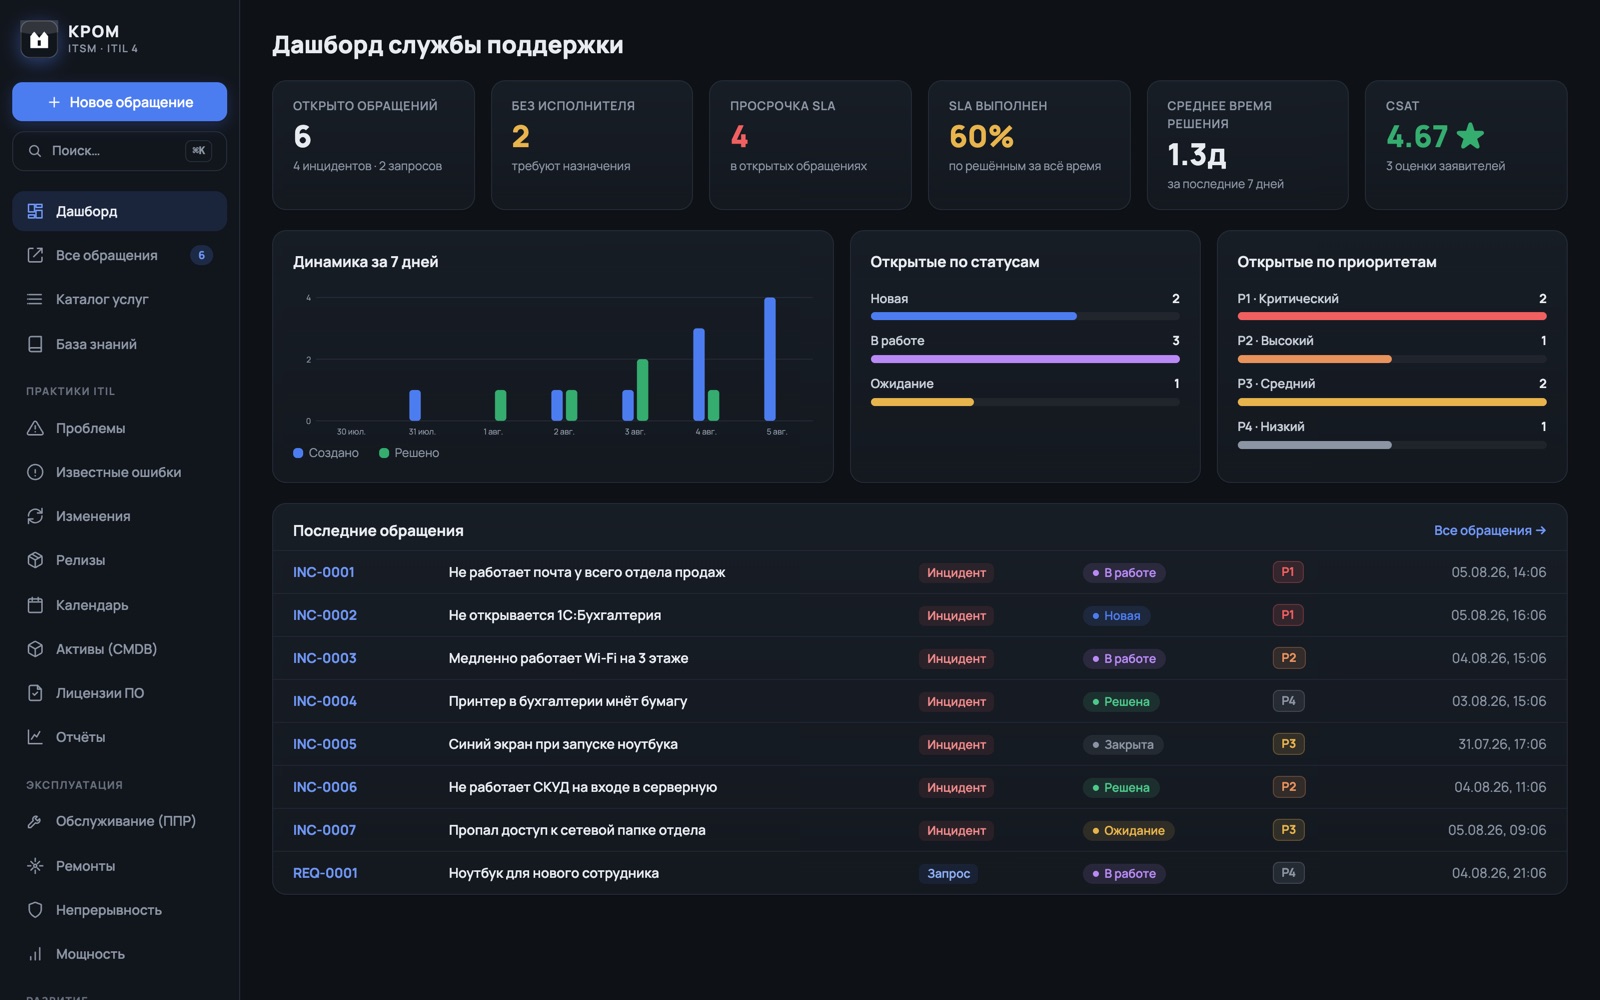This screenshot has width=1600, height=1000.
Task: Click the date 31.07.26, 17:06
Action: coord(1502,744)
